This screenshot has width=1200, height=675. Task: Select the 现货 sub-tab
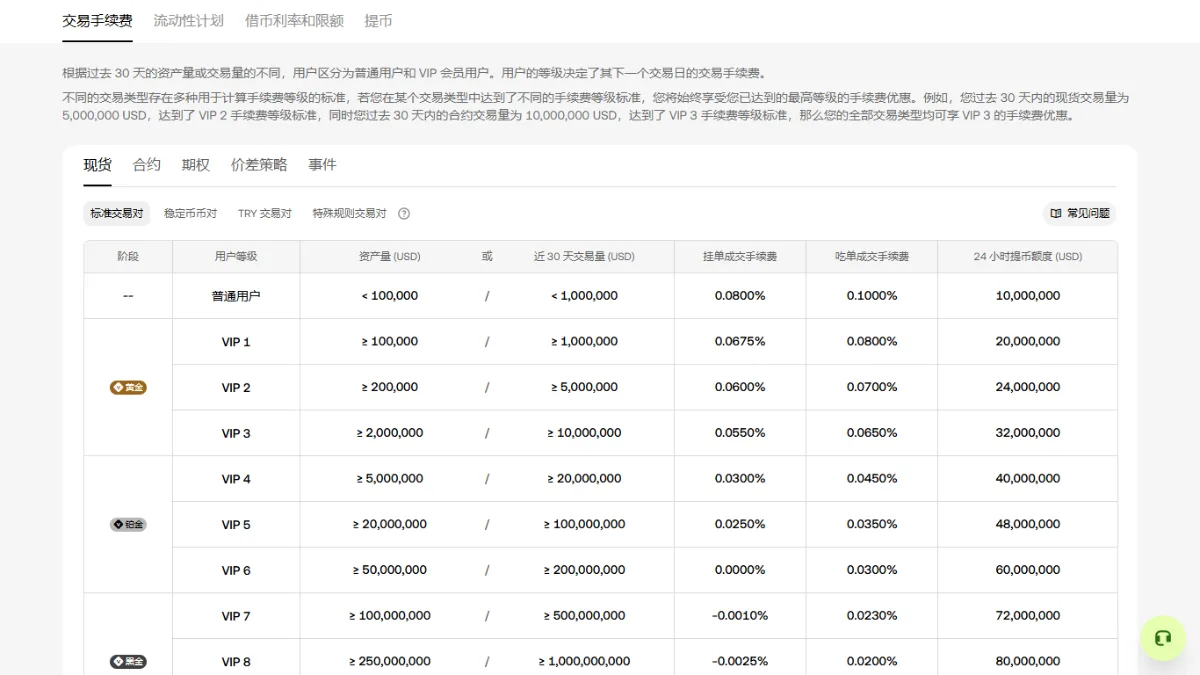tap(98, 165)
